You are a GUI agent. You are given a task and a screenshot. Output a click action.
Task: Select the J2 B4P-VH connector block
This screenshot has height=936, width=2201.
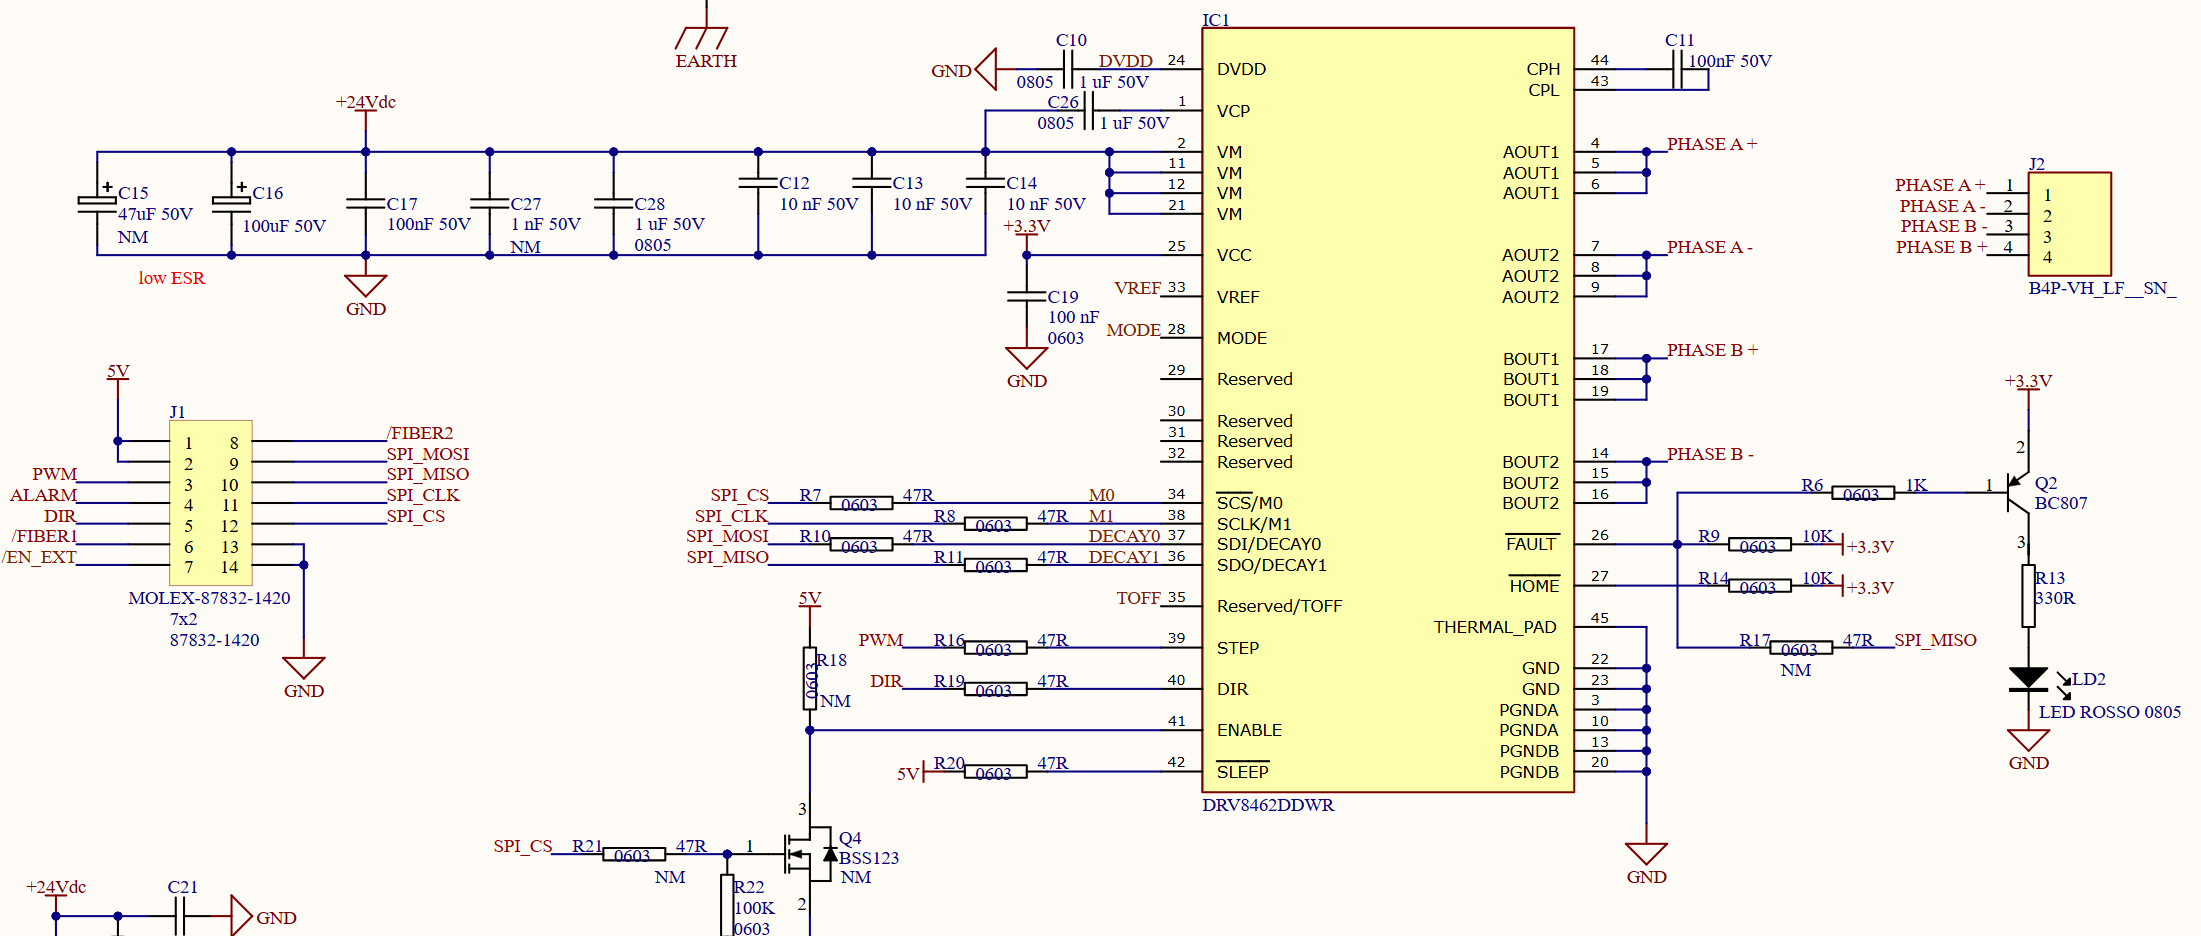(2069, 224)
